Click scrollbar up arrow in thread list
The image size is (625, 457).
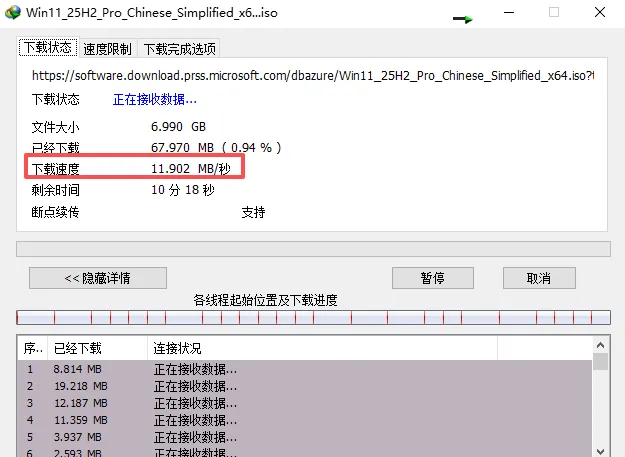[601, 345]
